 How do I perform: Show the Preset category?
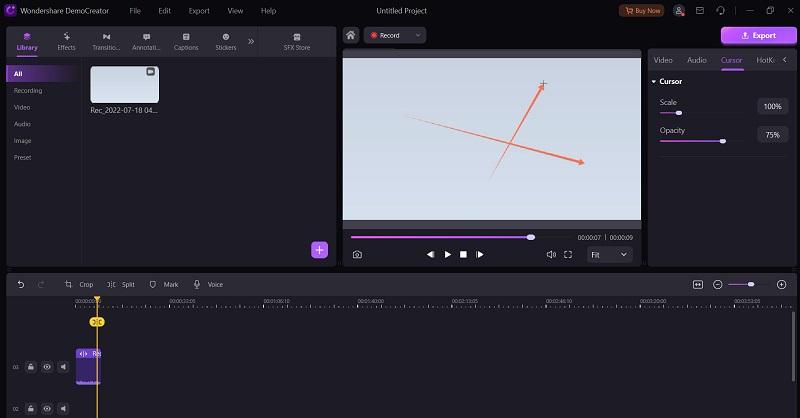click(x=22, y=157)
